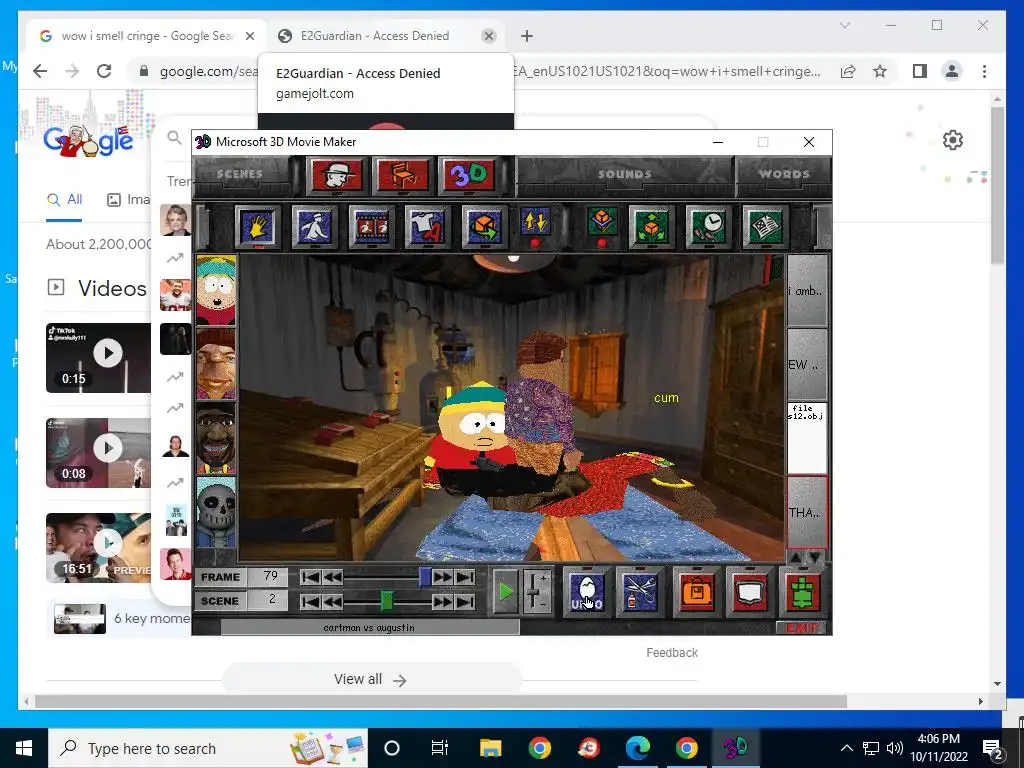
Task: Select the resize cube with green arrows tool
Action: pos(651,227)
